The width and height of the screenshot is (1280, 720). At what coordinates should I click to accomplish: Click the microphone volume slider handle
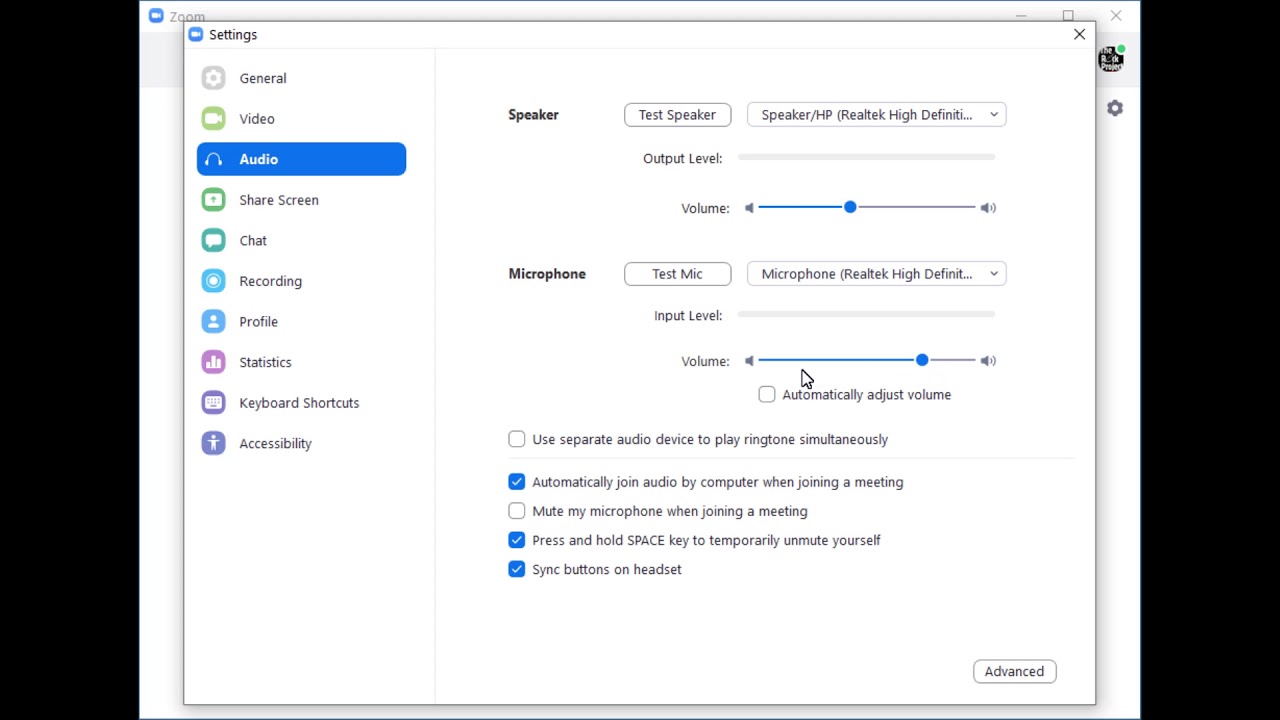coord(922,360)
